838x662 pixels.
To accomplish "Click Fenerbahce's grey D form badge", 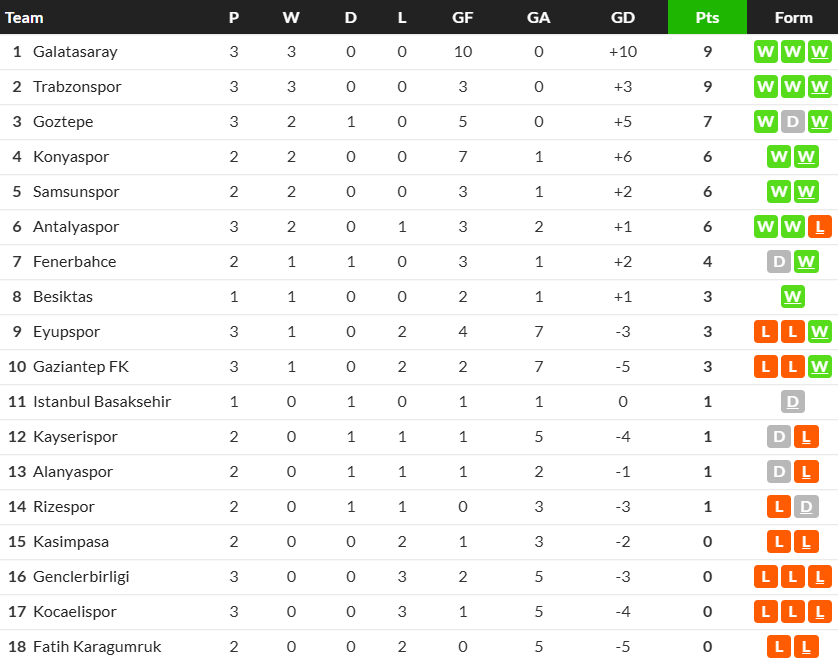I will (x=779, y=262).
